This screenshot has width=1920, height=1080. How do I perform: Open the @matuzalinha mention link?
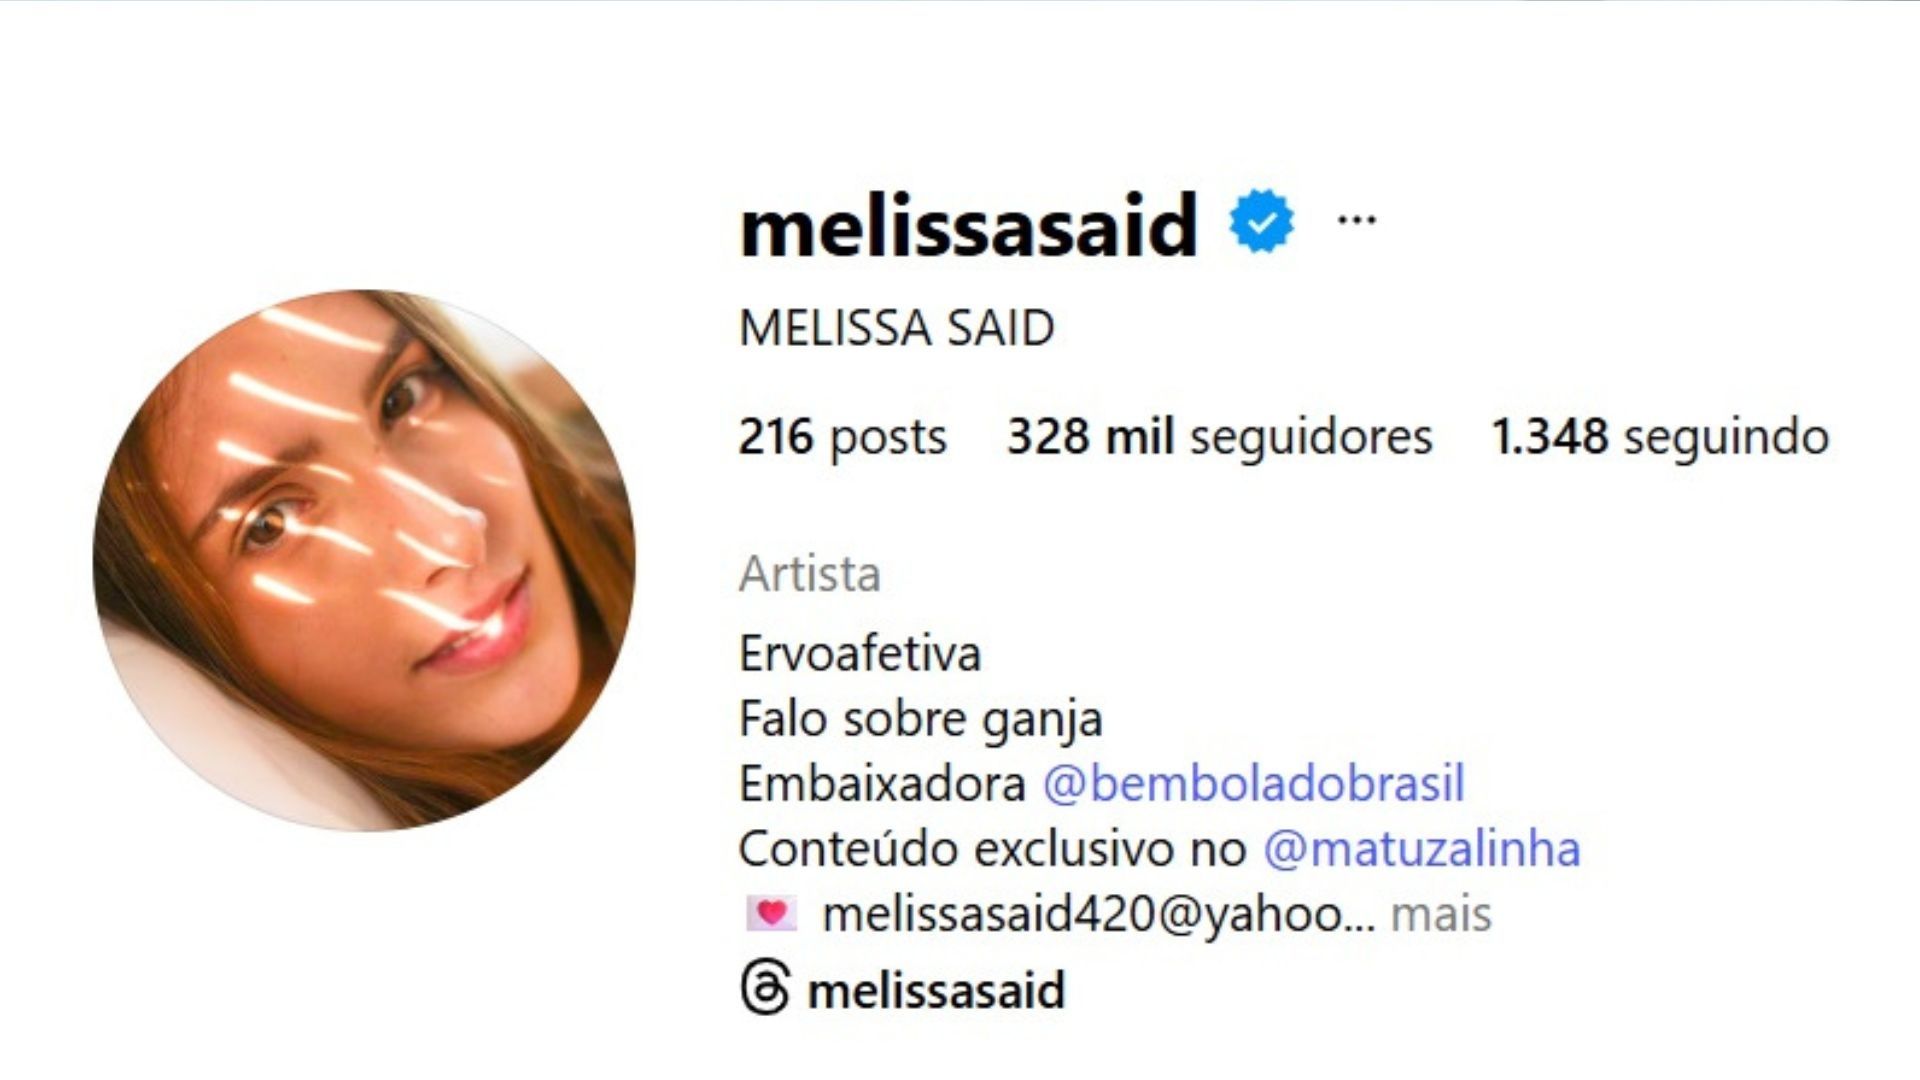coord(1422,849)
